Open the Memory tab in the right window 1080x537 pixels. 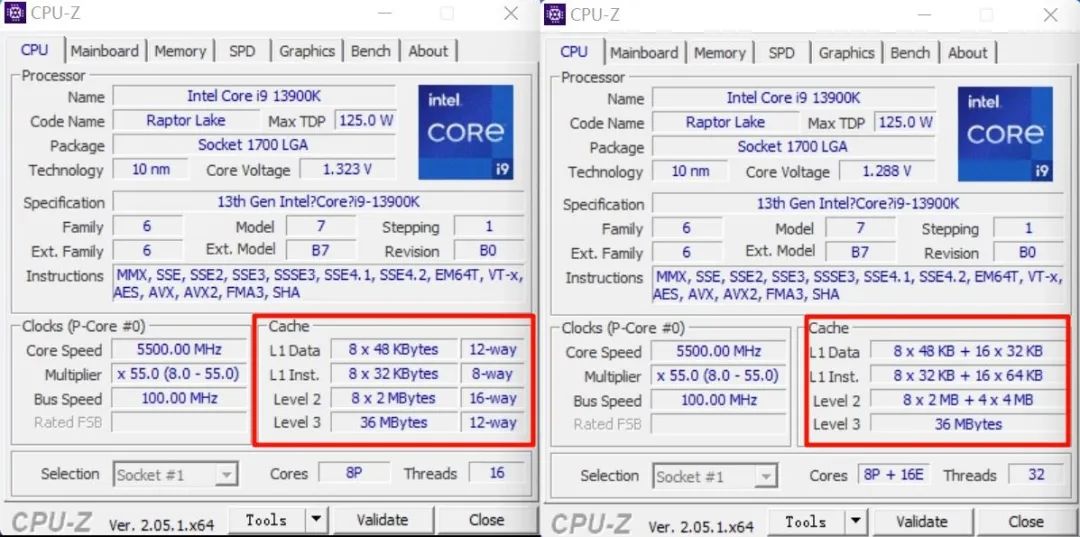(x=719, y=53)
